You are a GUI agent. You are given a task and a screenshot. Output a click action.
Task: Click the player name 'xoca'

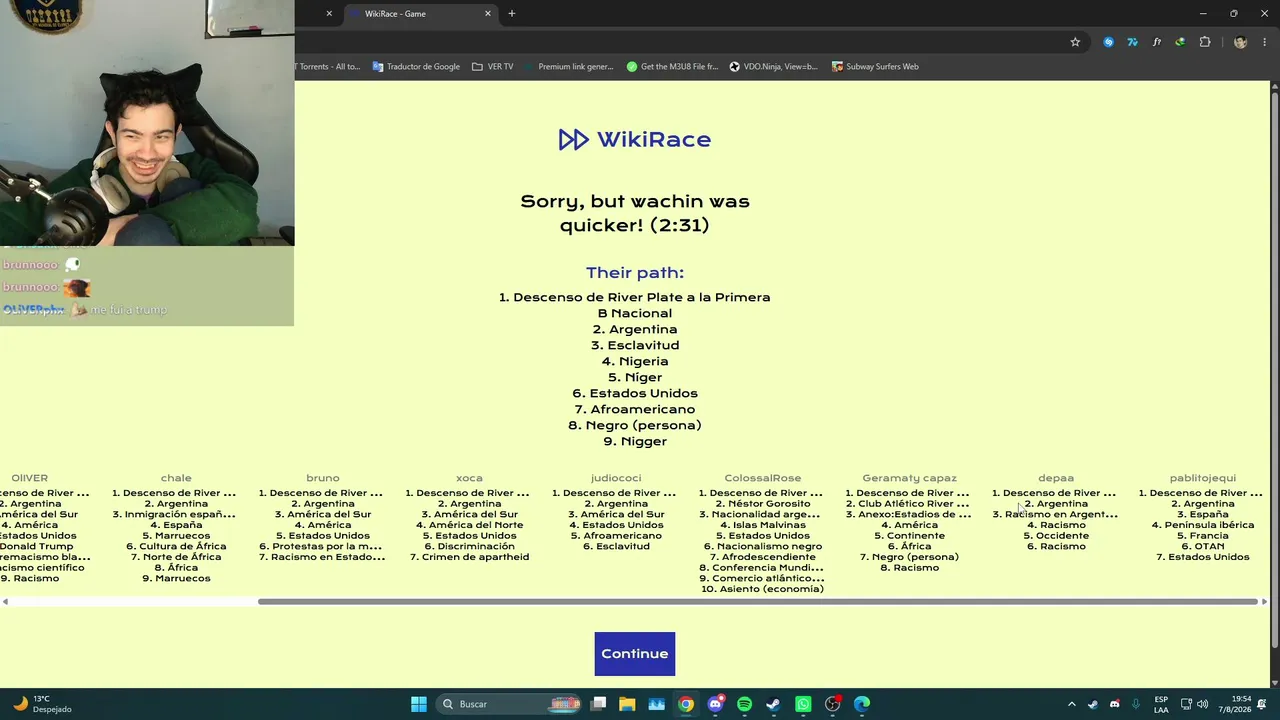(469, 478)
